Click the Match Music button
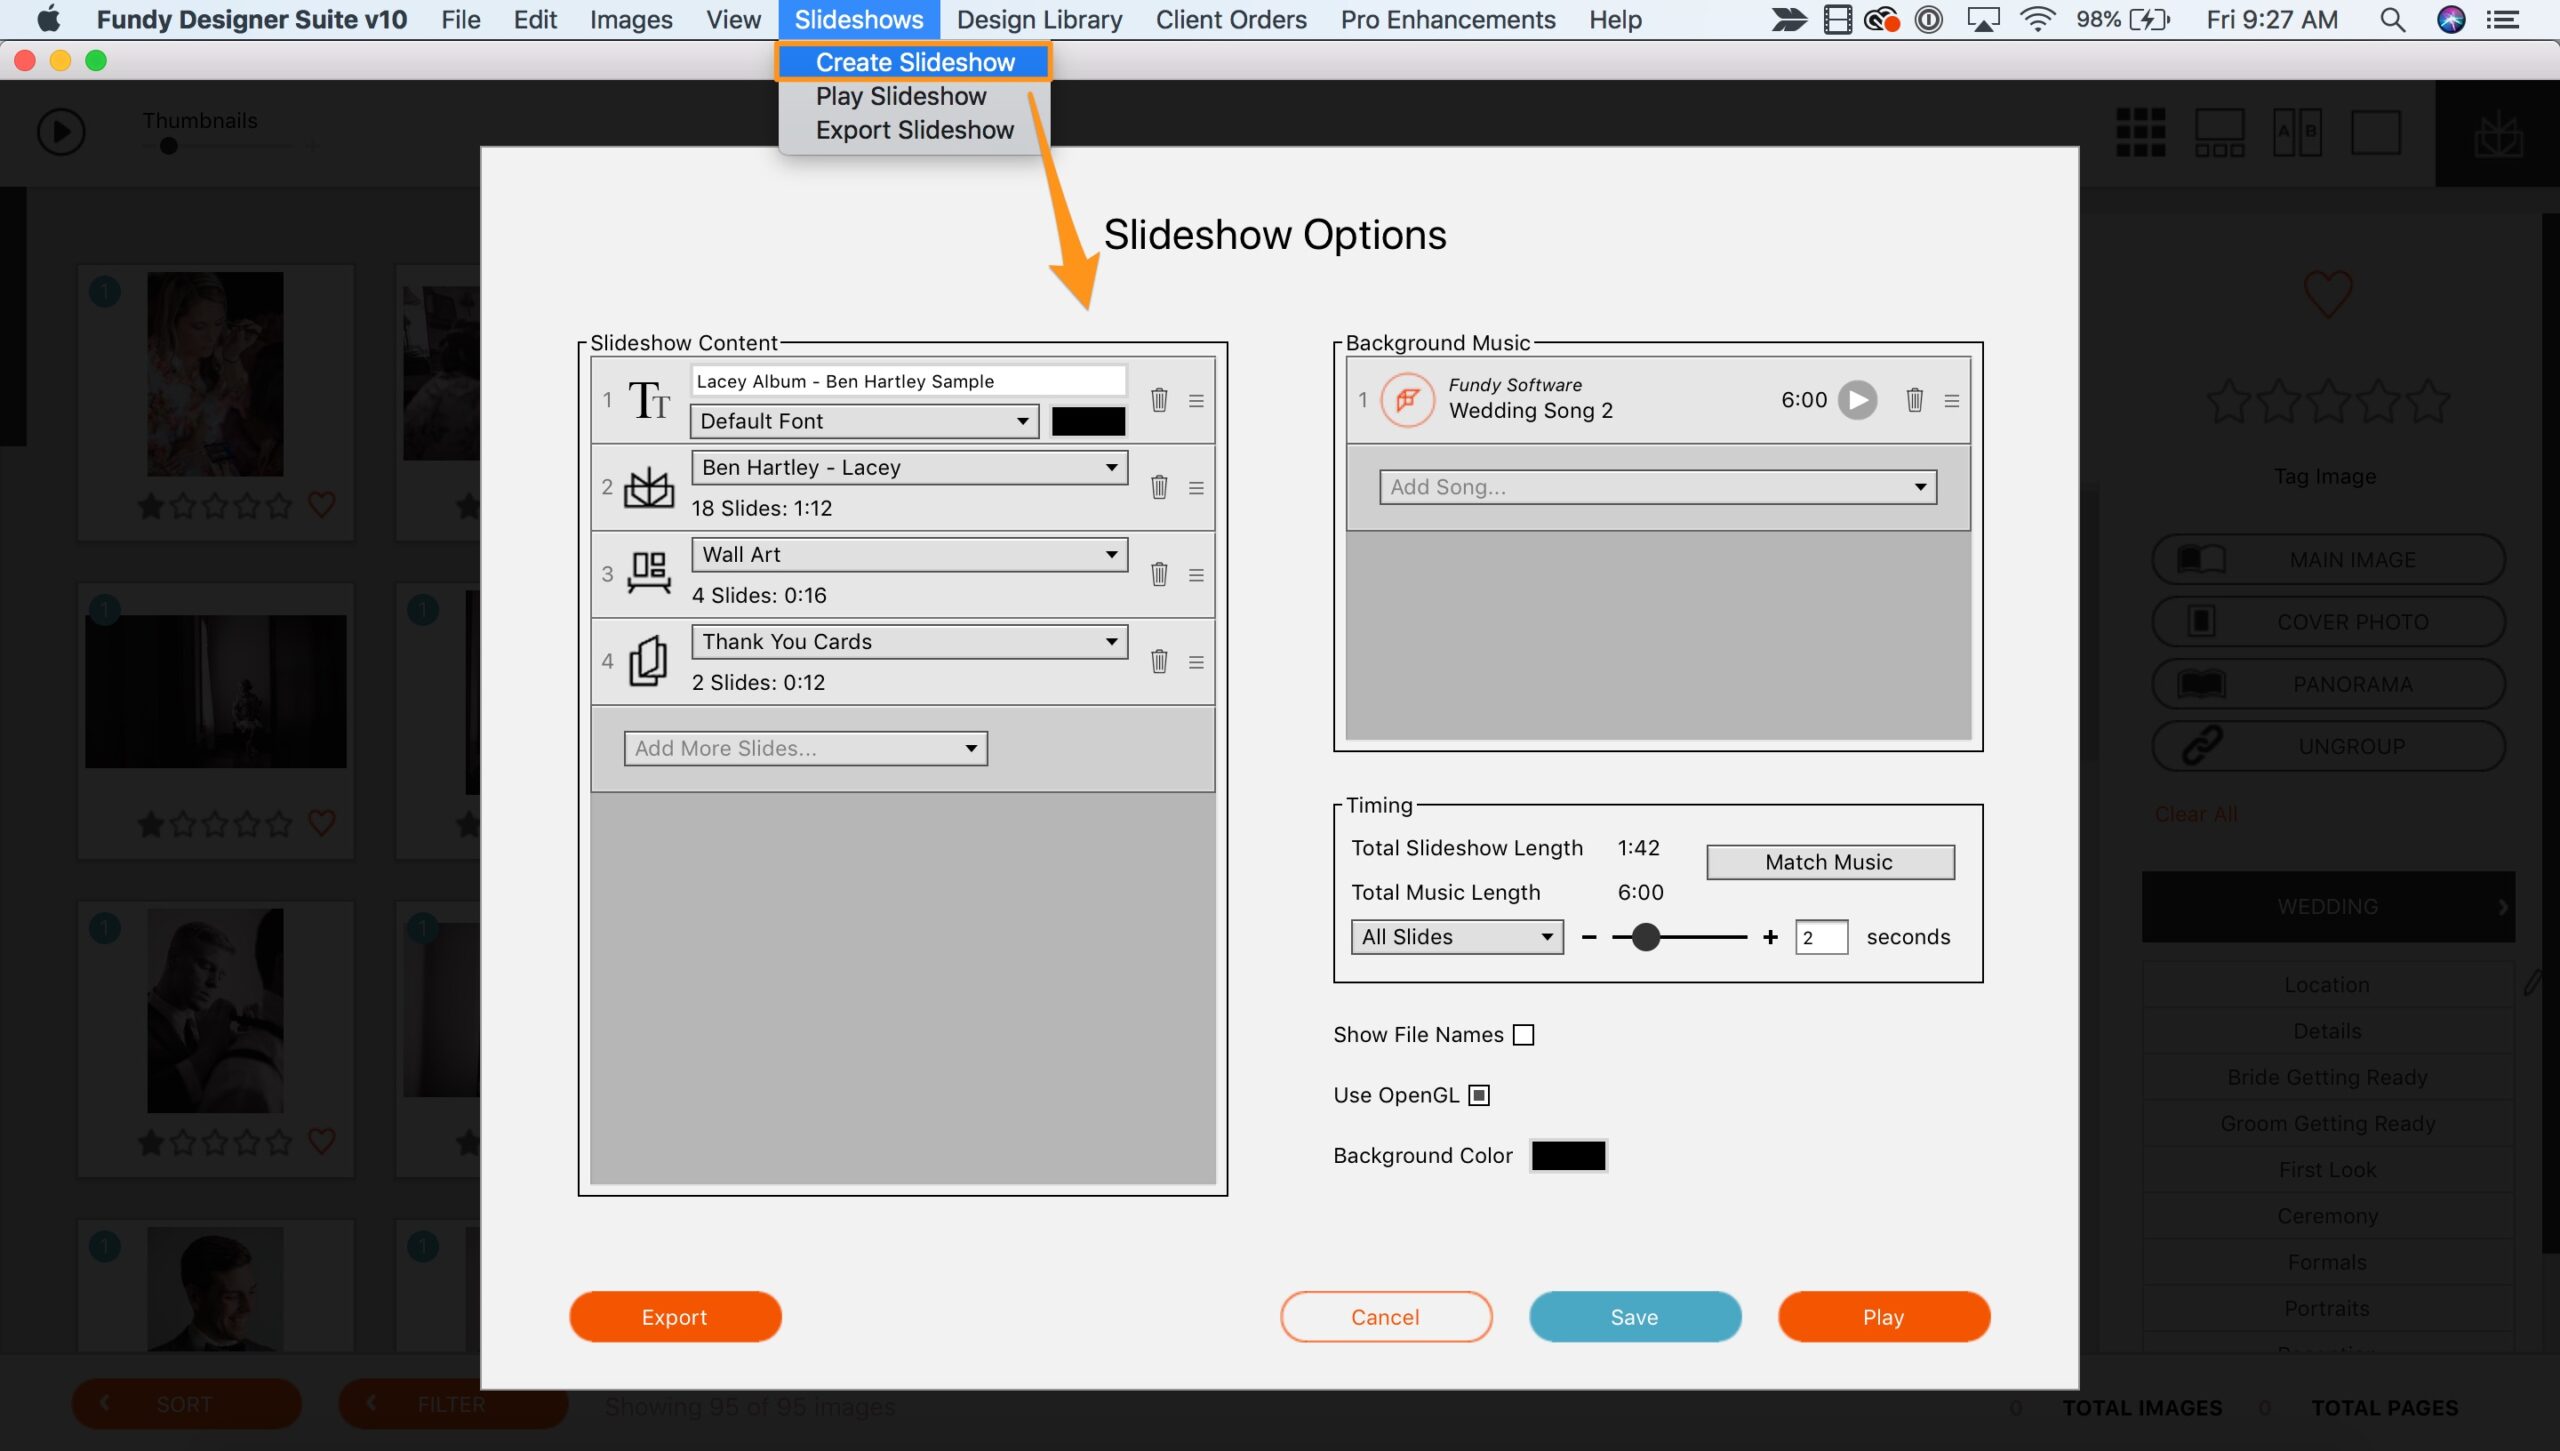 tap(1829, 862)
